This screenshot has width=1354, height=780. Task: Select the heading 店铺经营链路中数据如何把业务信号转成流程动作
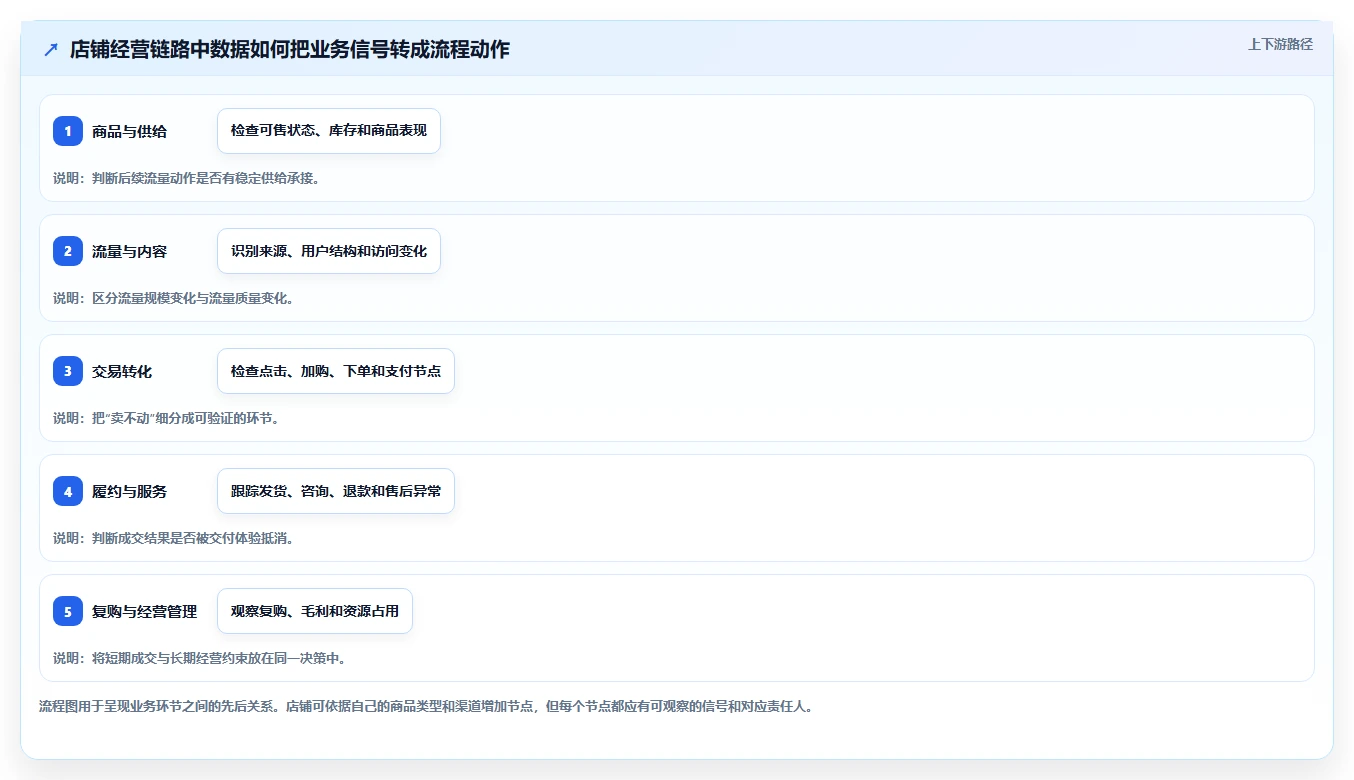290,50
